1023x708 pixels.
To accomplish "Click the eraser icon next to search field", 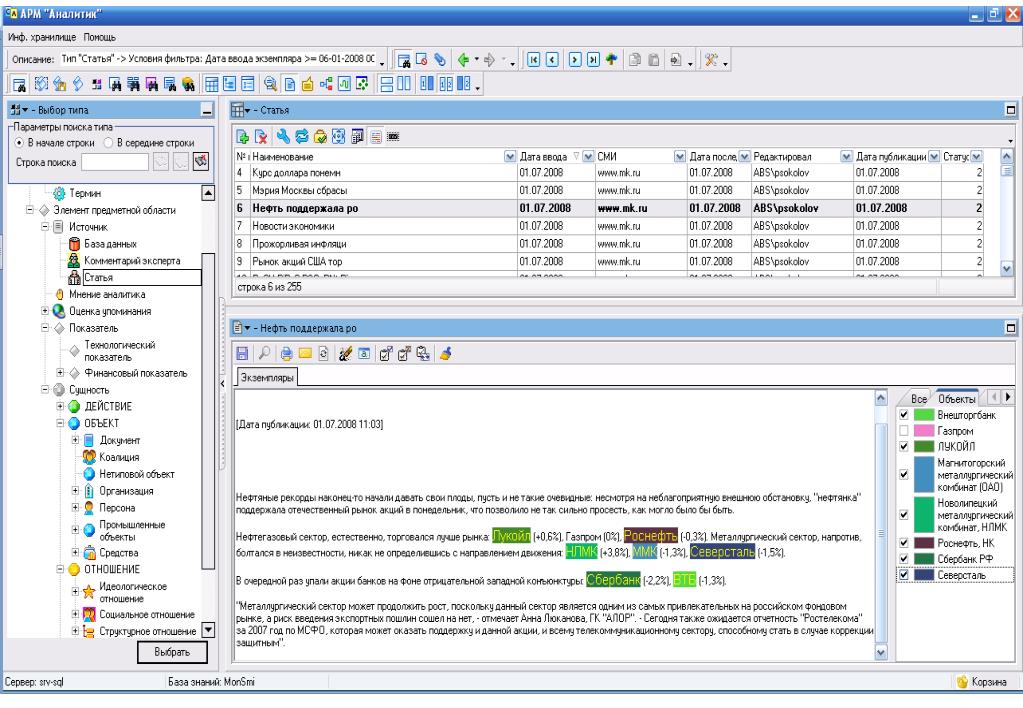I will (x=201, y=161).
